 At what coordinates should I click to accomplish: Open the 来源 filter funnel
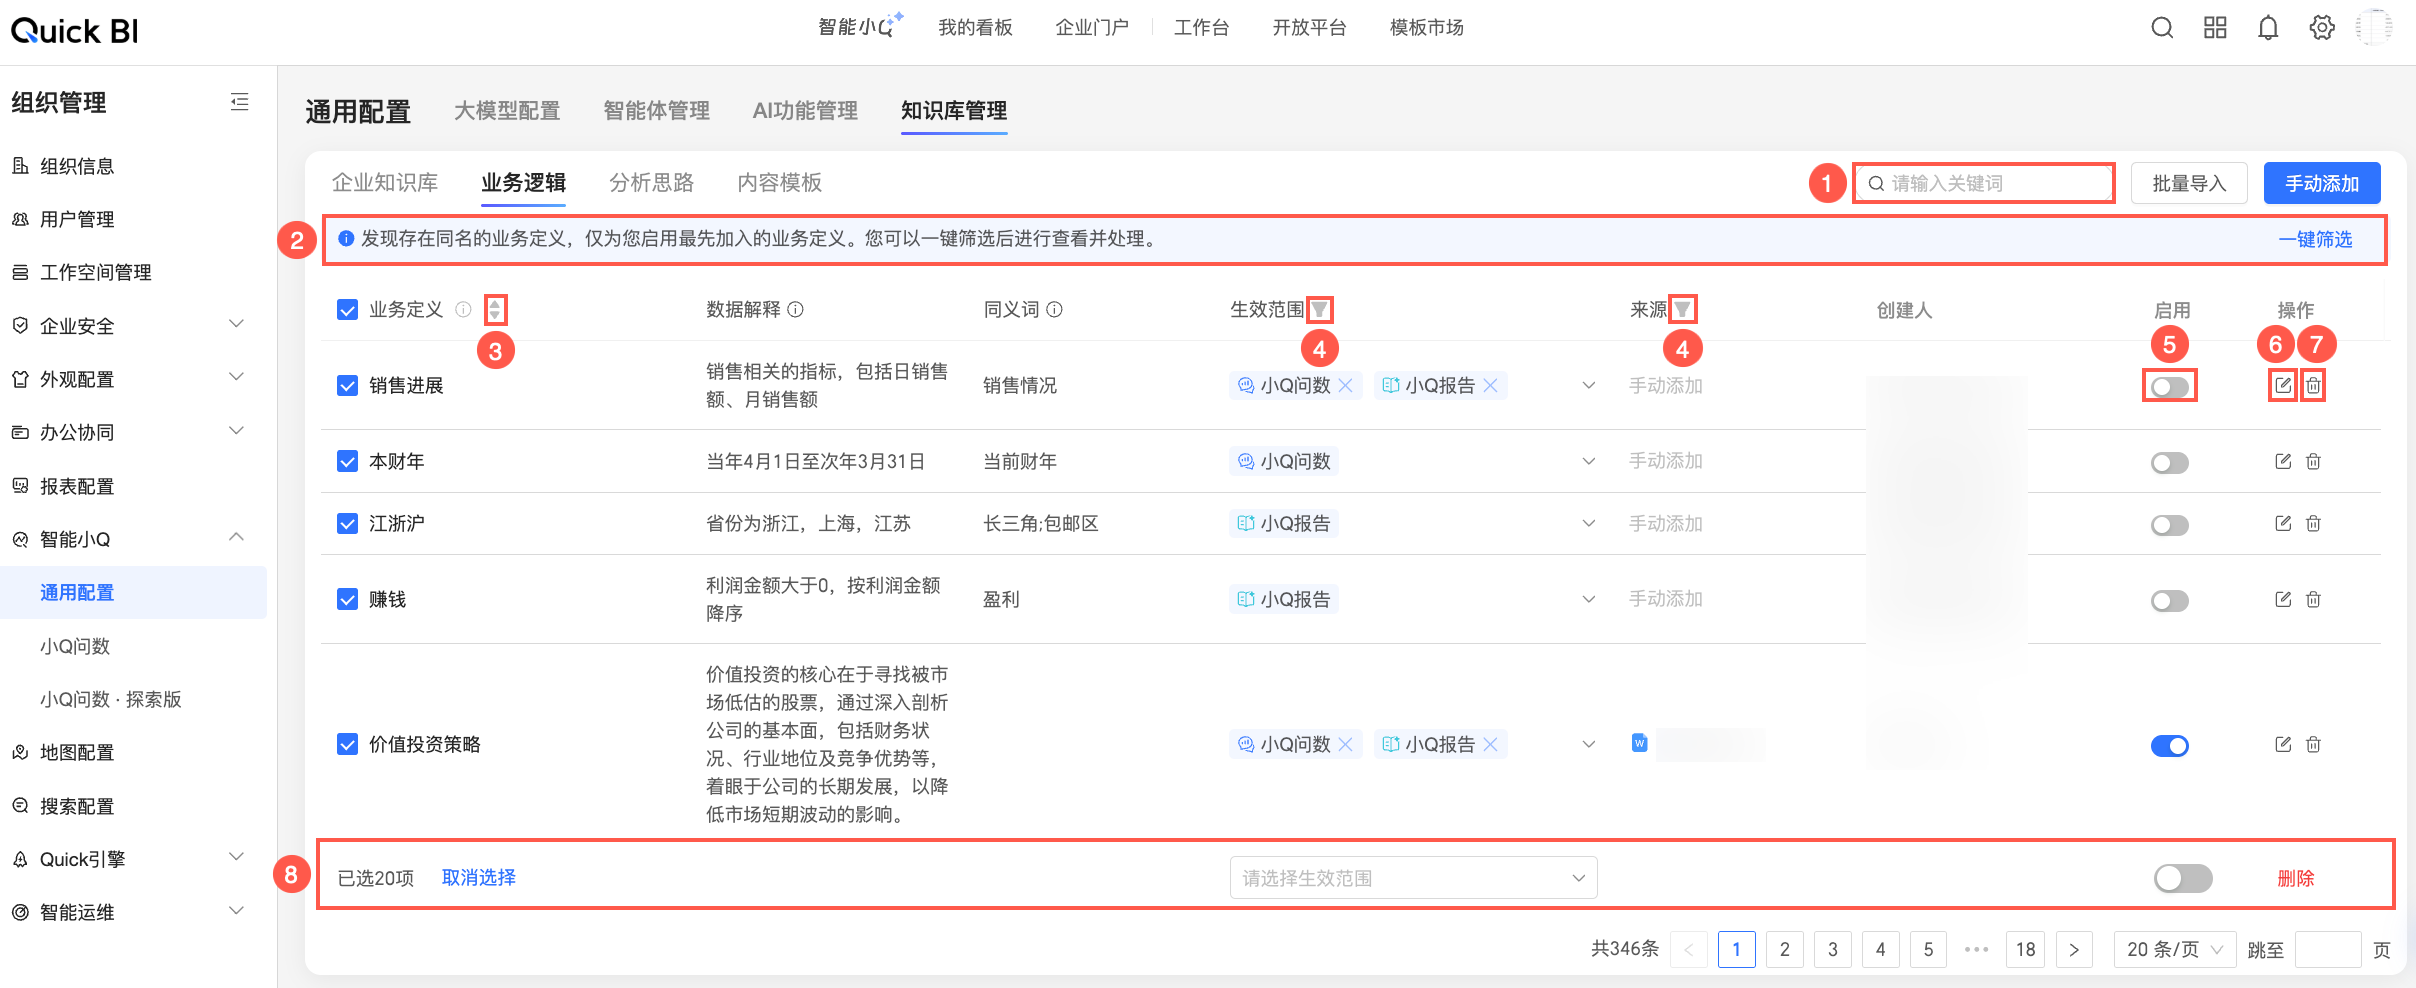1683,310
